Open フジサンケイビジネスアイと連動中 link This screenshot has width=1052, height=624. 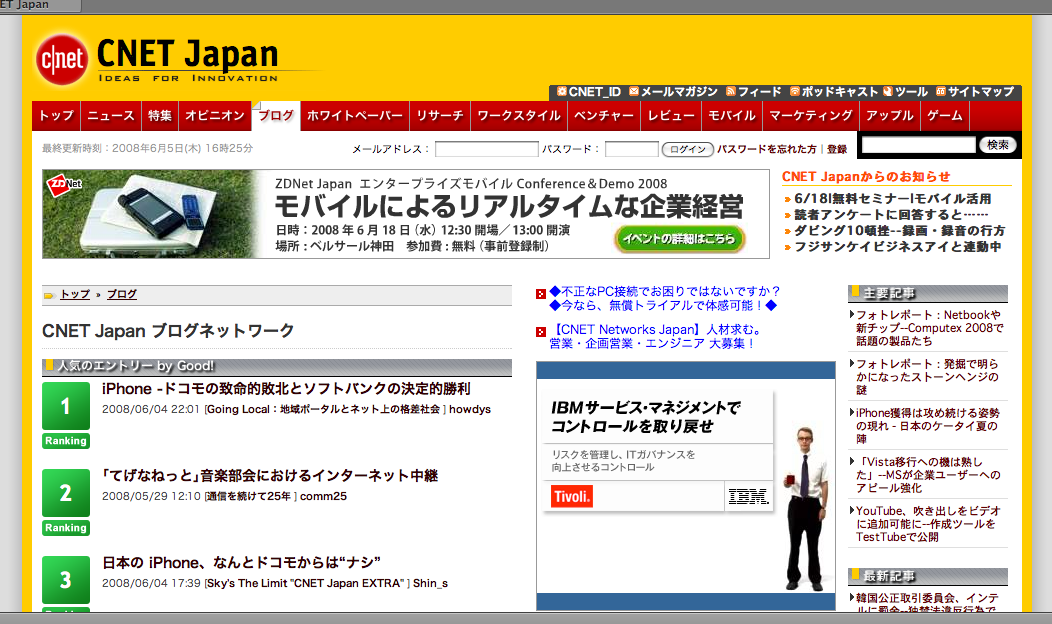coord(898,247)
